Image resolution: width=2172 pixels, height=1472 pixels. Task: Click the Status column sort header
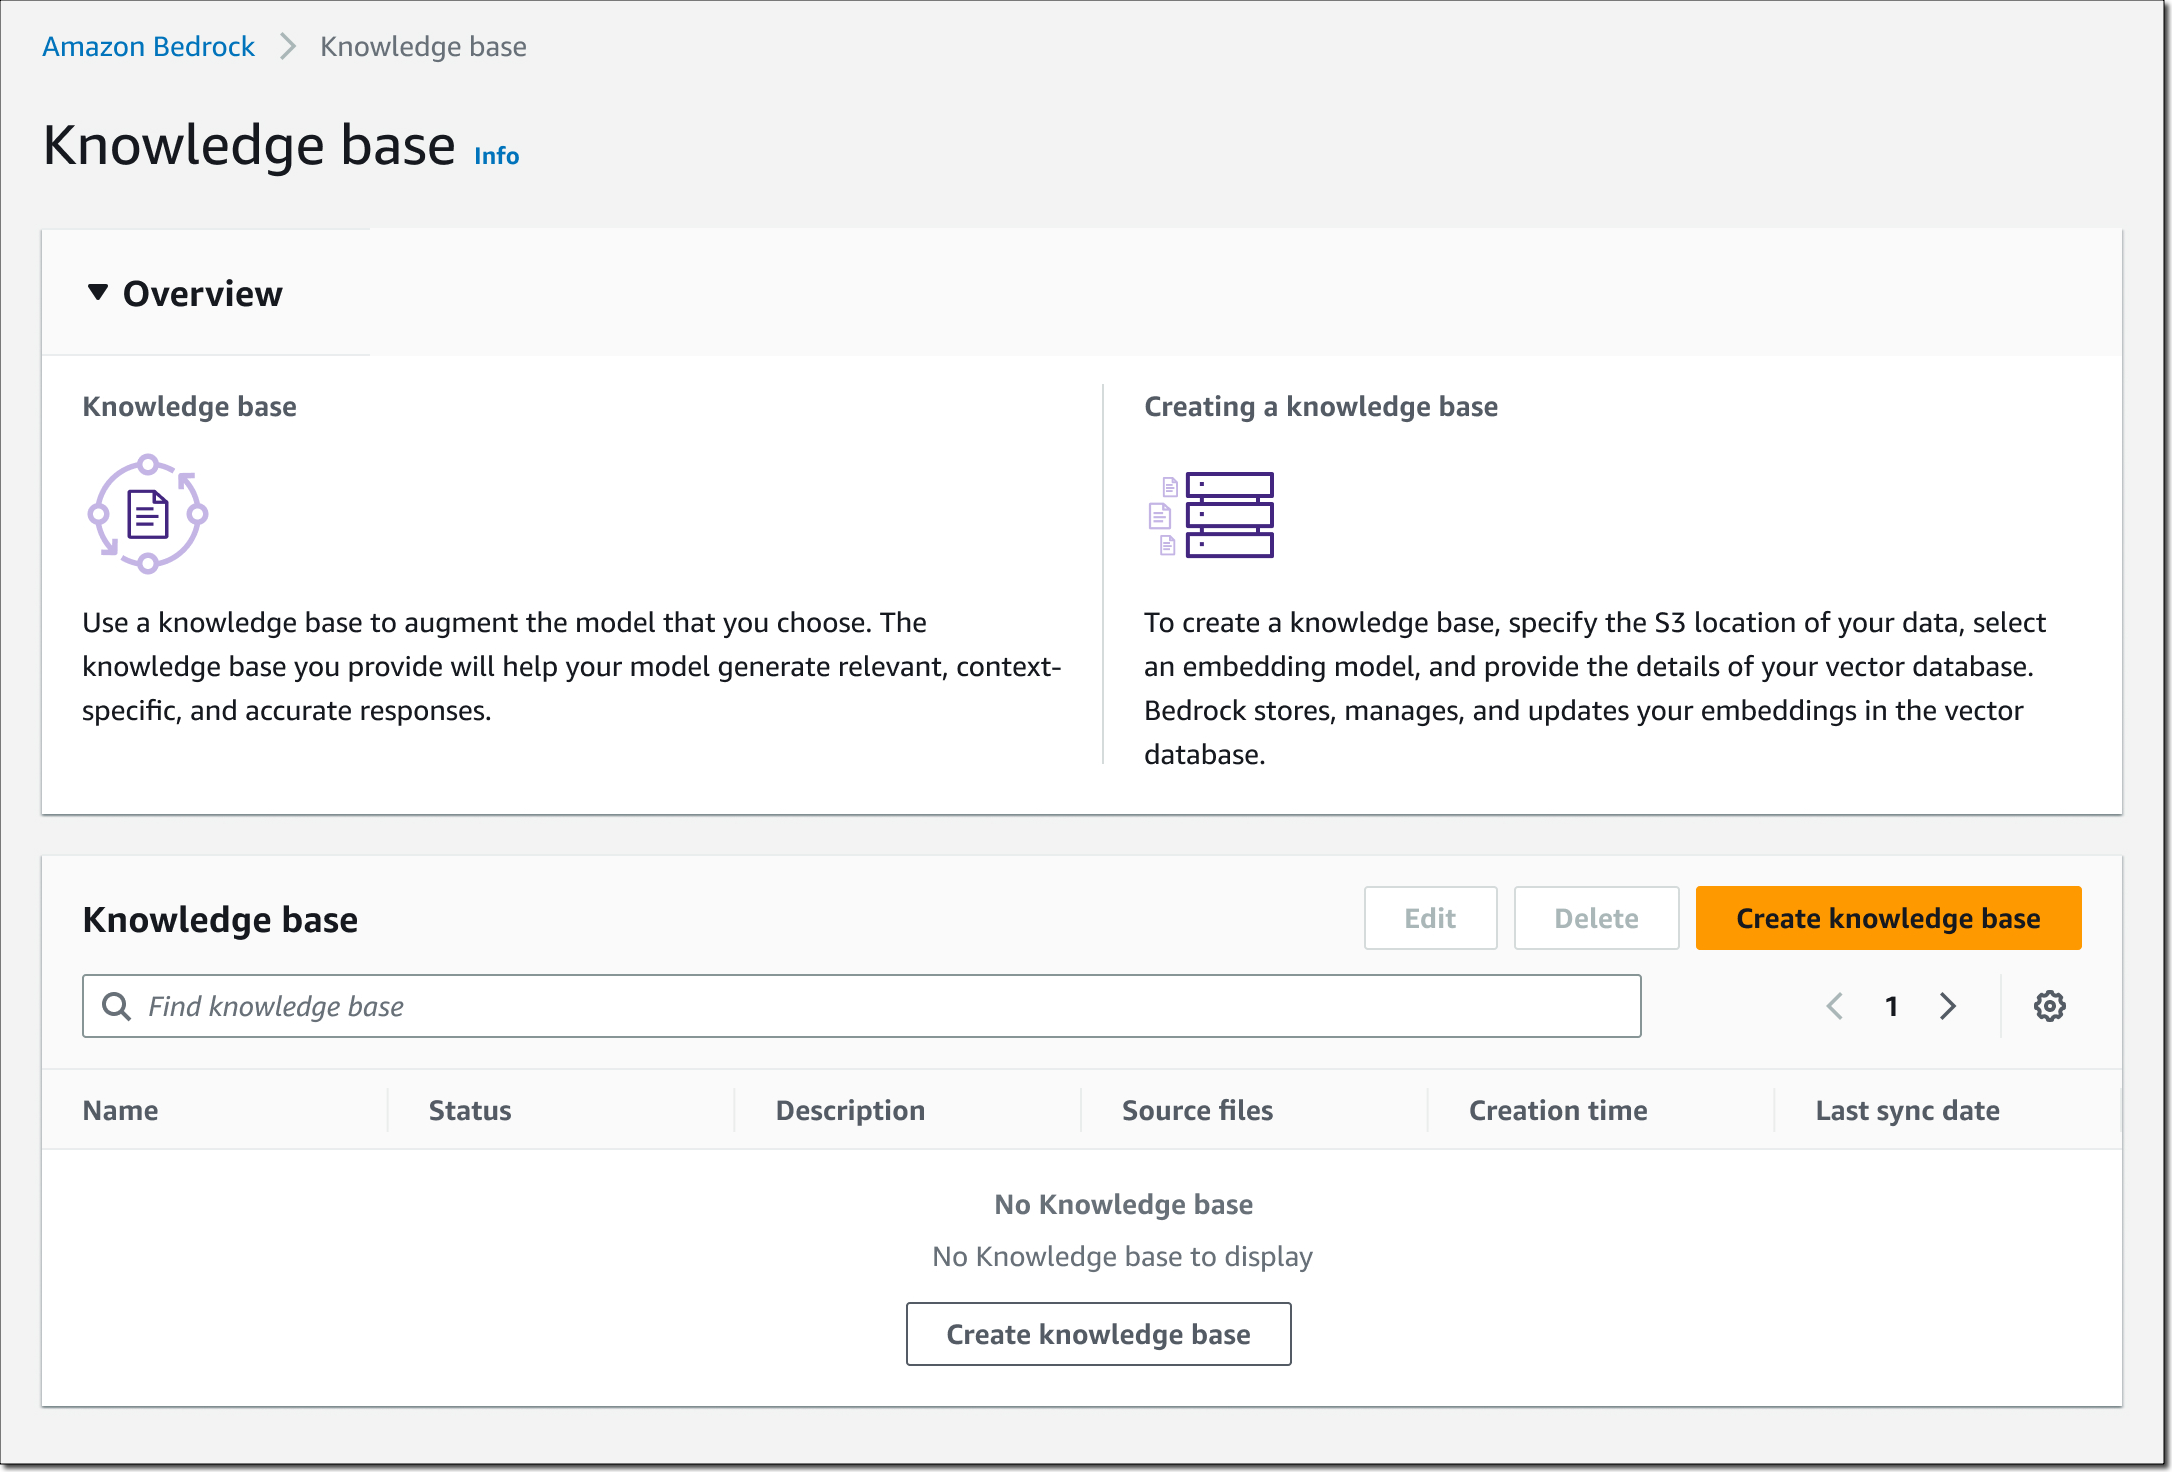[470, 1109]
